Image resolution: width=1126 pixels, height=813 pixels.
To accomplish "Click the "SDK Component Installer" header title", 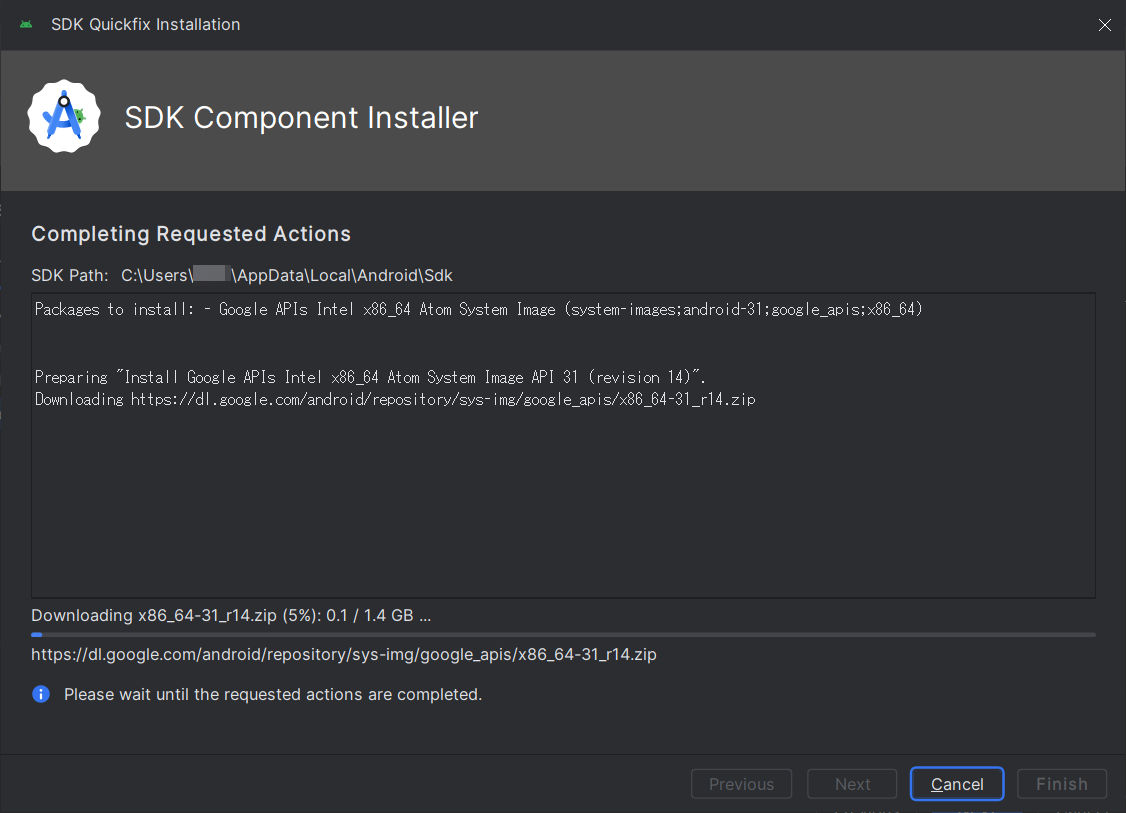I will (301, 118).
